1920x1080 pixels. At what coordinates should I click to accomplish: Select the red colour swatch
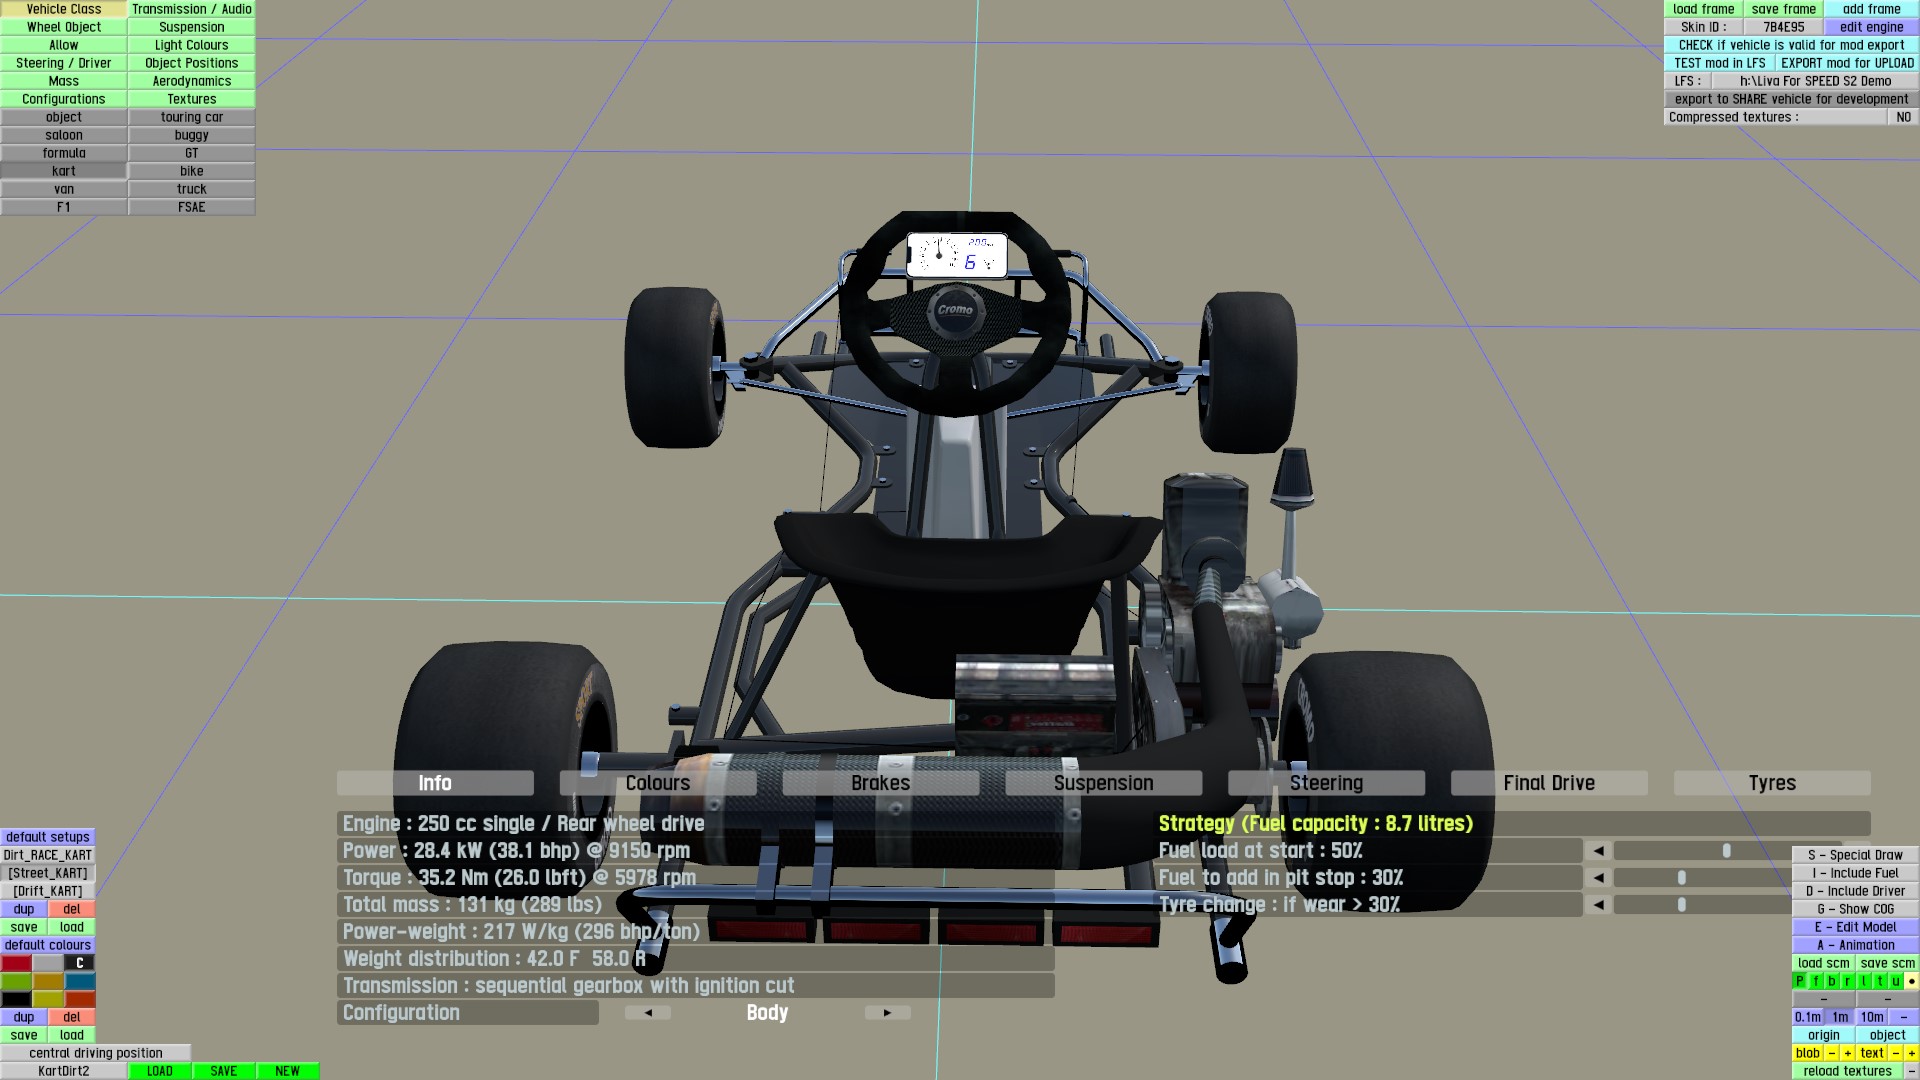[x=16, y=963]
